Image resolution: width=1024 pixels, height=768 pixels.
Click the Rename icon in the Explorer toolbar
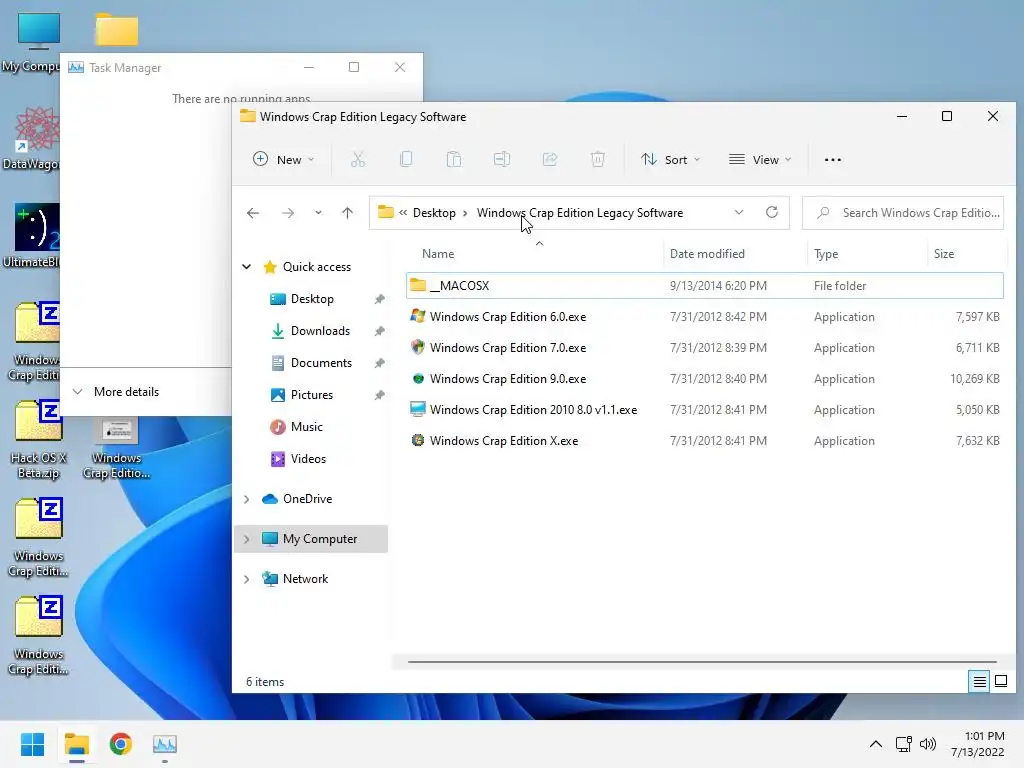pyautogui.click(x=502, y=159)
